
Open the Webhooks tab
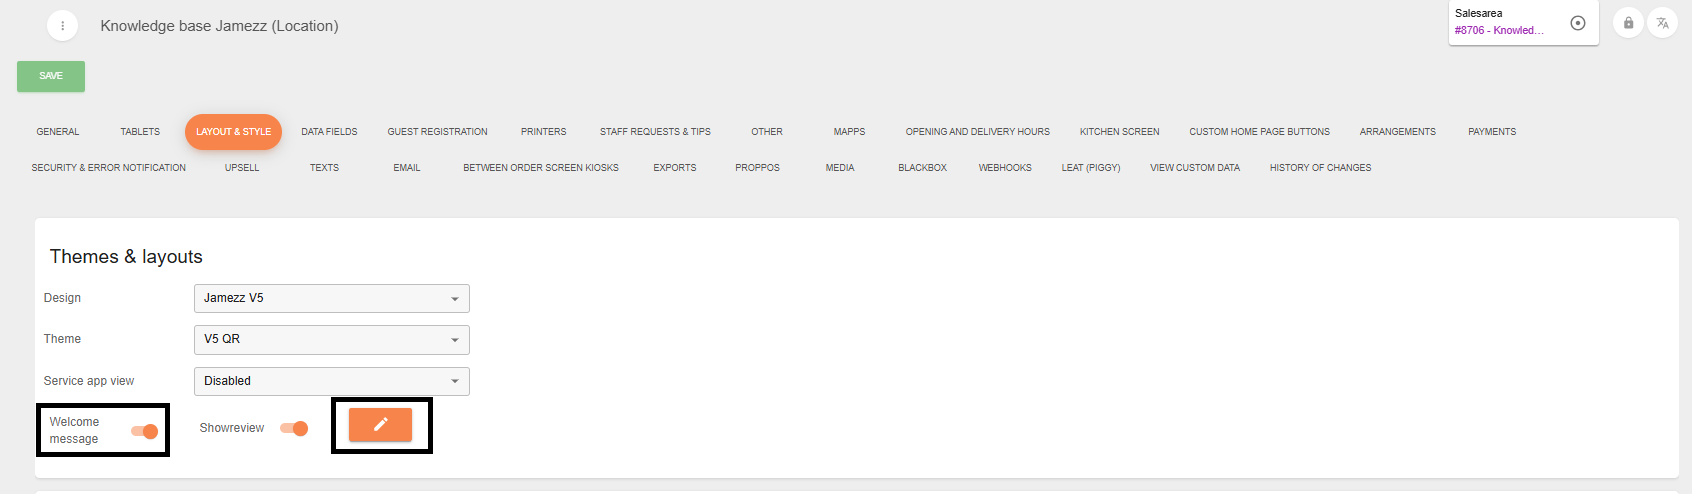[1004, 168]
